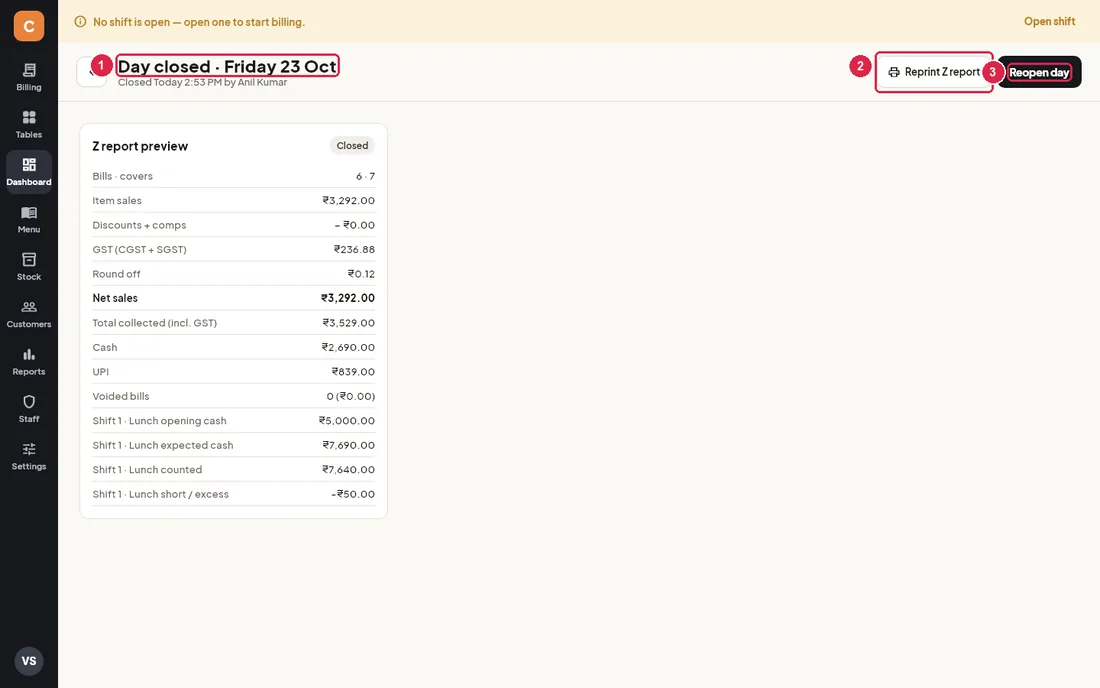The image size is (1100, 688).
Task: Click the Voided bills row label
Action: point(121,396)
